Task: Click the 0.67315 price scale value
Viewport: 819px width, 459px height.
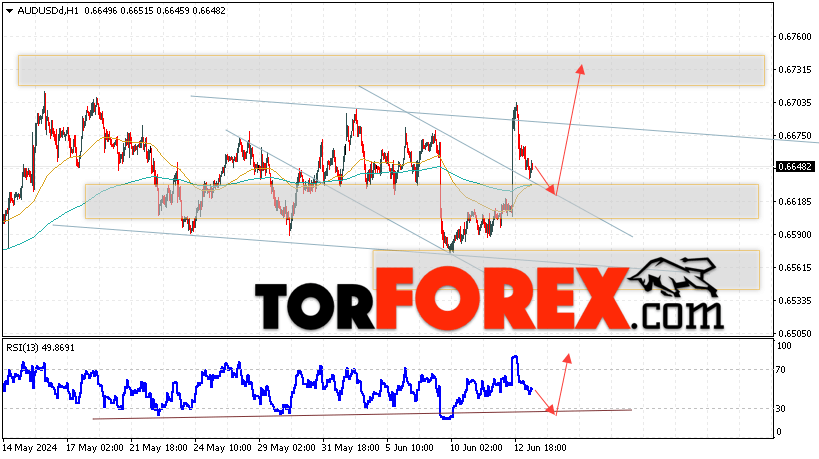Action: pos(795,69)
